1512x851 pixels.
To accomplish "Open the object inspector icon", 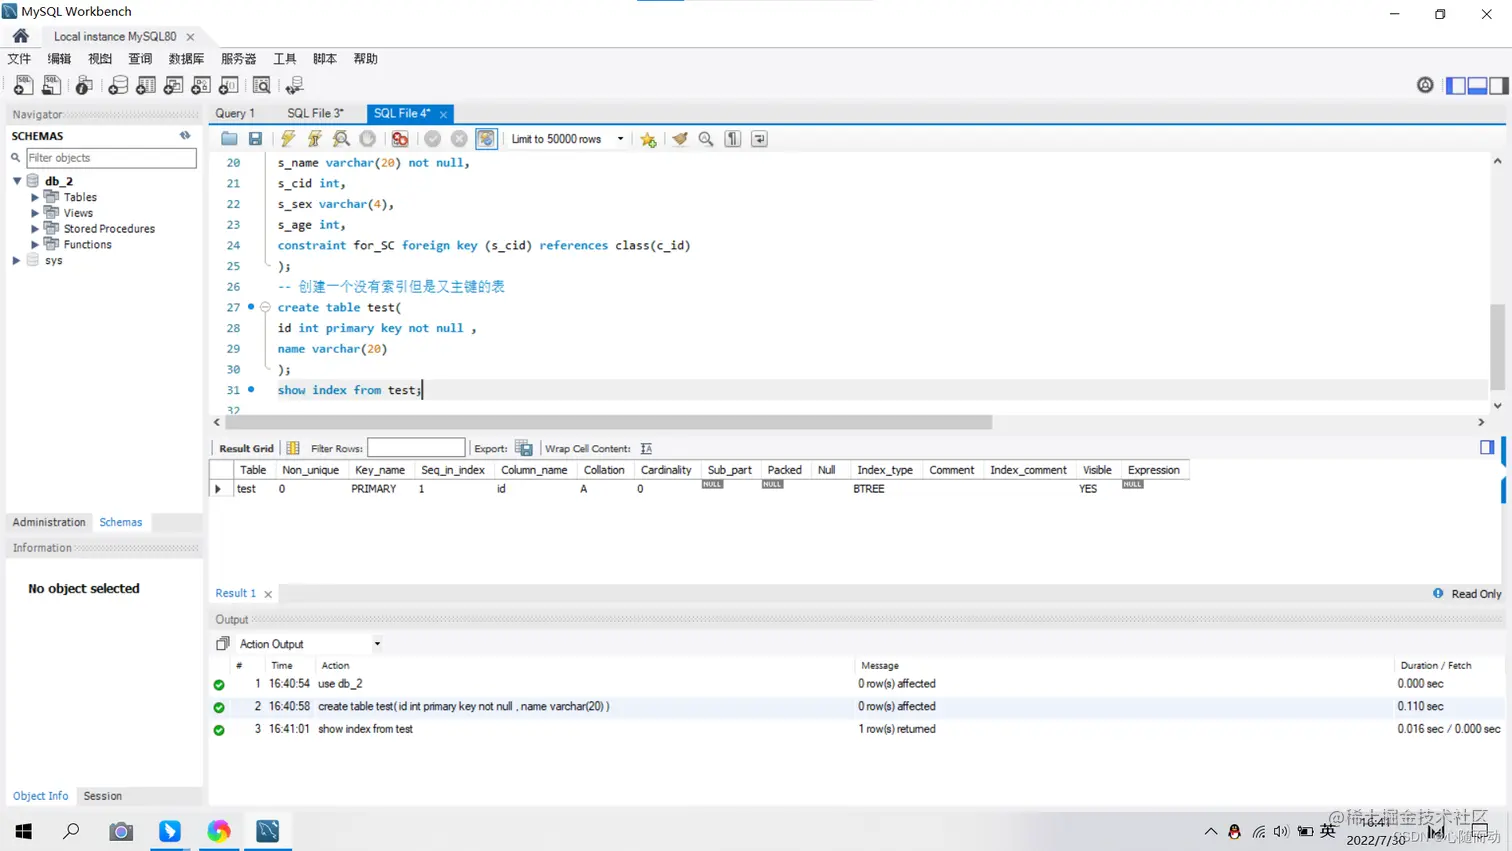I will pos(84,85).
